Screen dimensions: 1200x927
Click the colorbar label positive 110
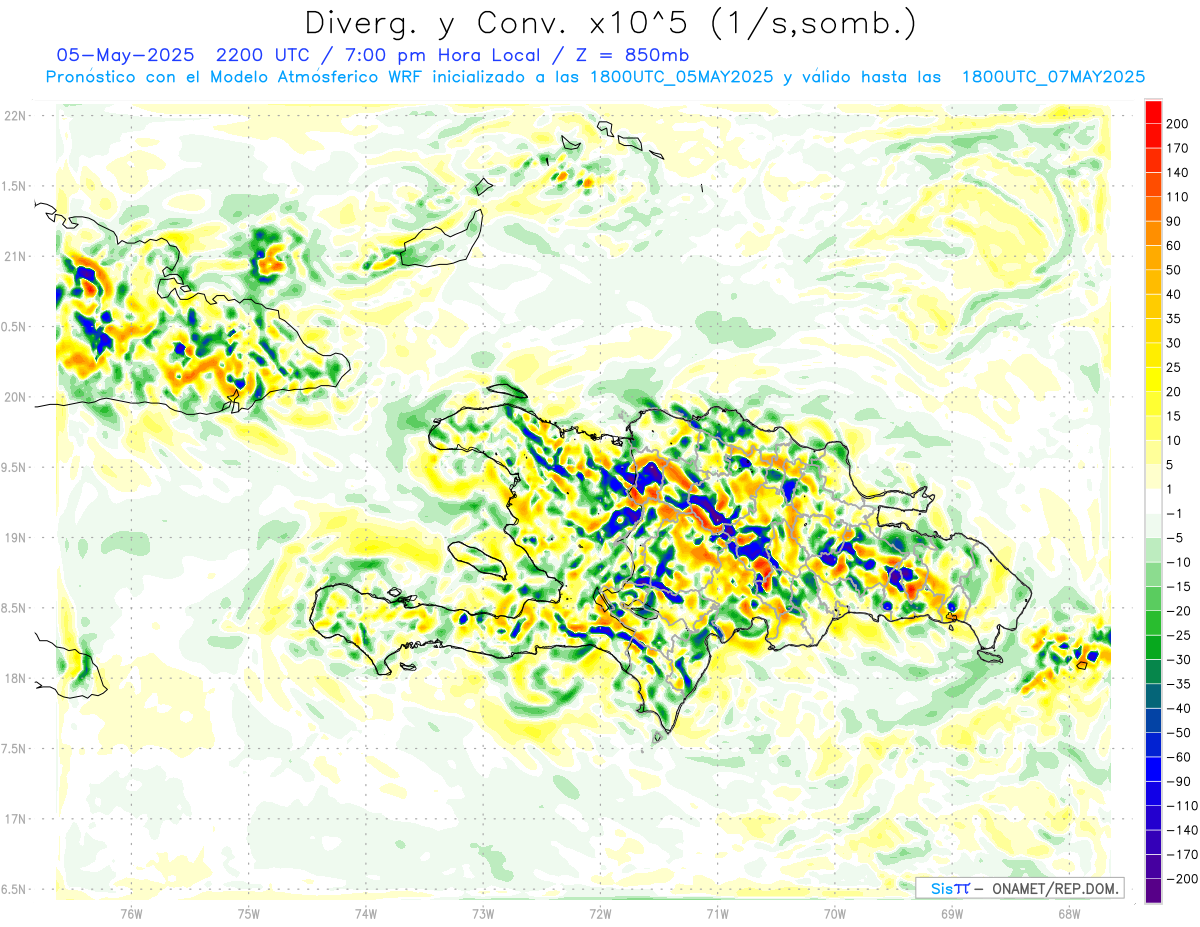pyautogui.click(x=1176, y=196)
